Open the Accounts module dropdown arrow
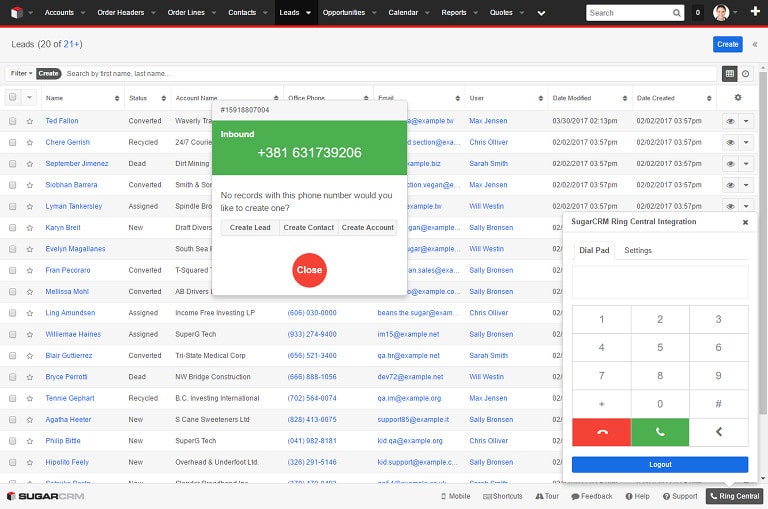 coord(83,13)
